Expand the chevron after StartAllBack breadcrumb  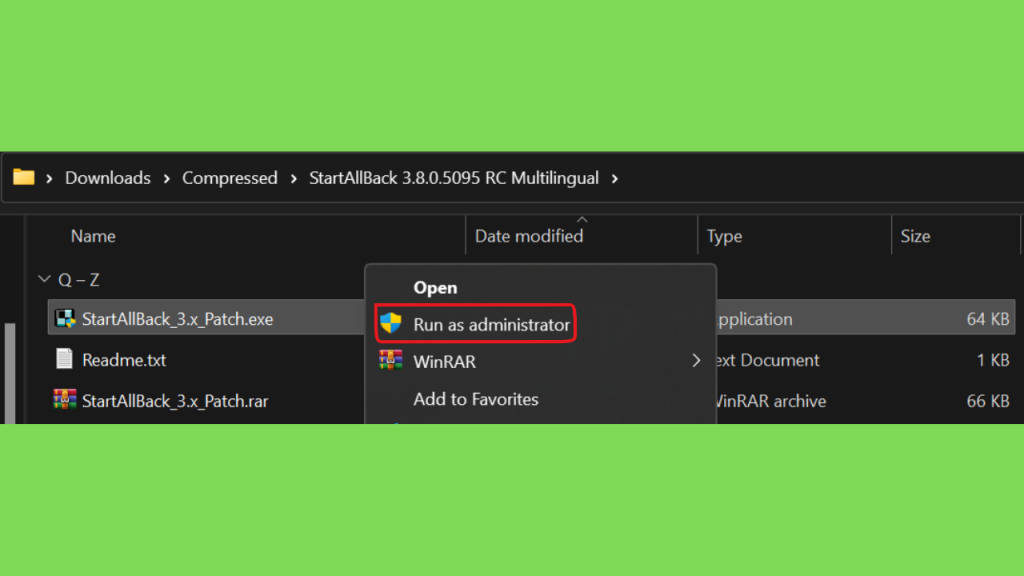615,178
